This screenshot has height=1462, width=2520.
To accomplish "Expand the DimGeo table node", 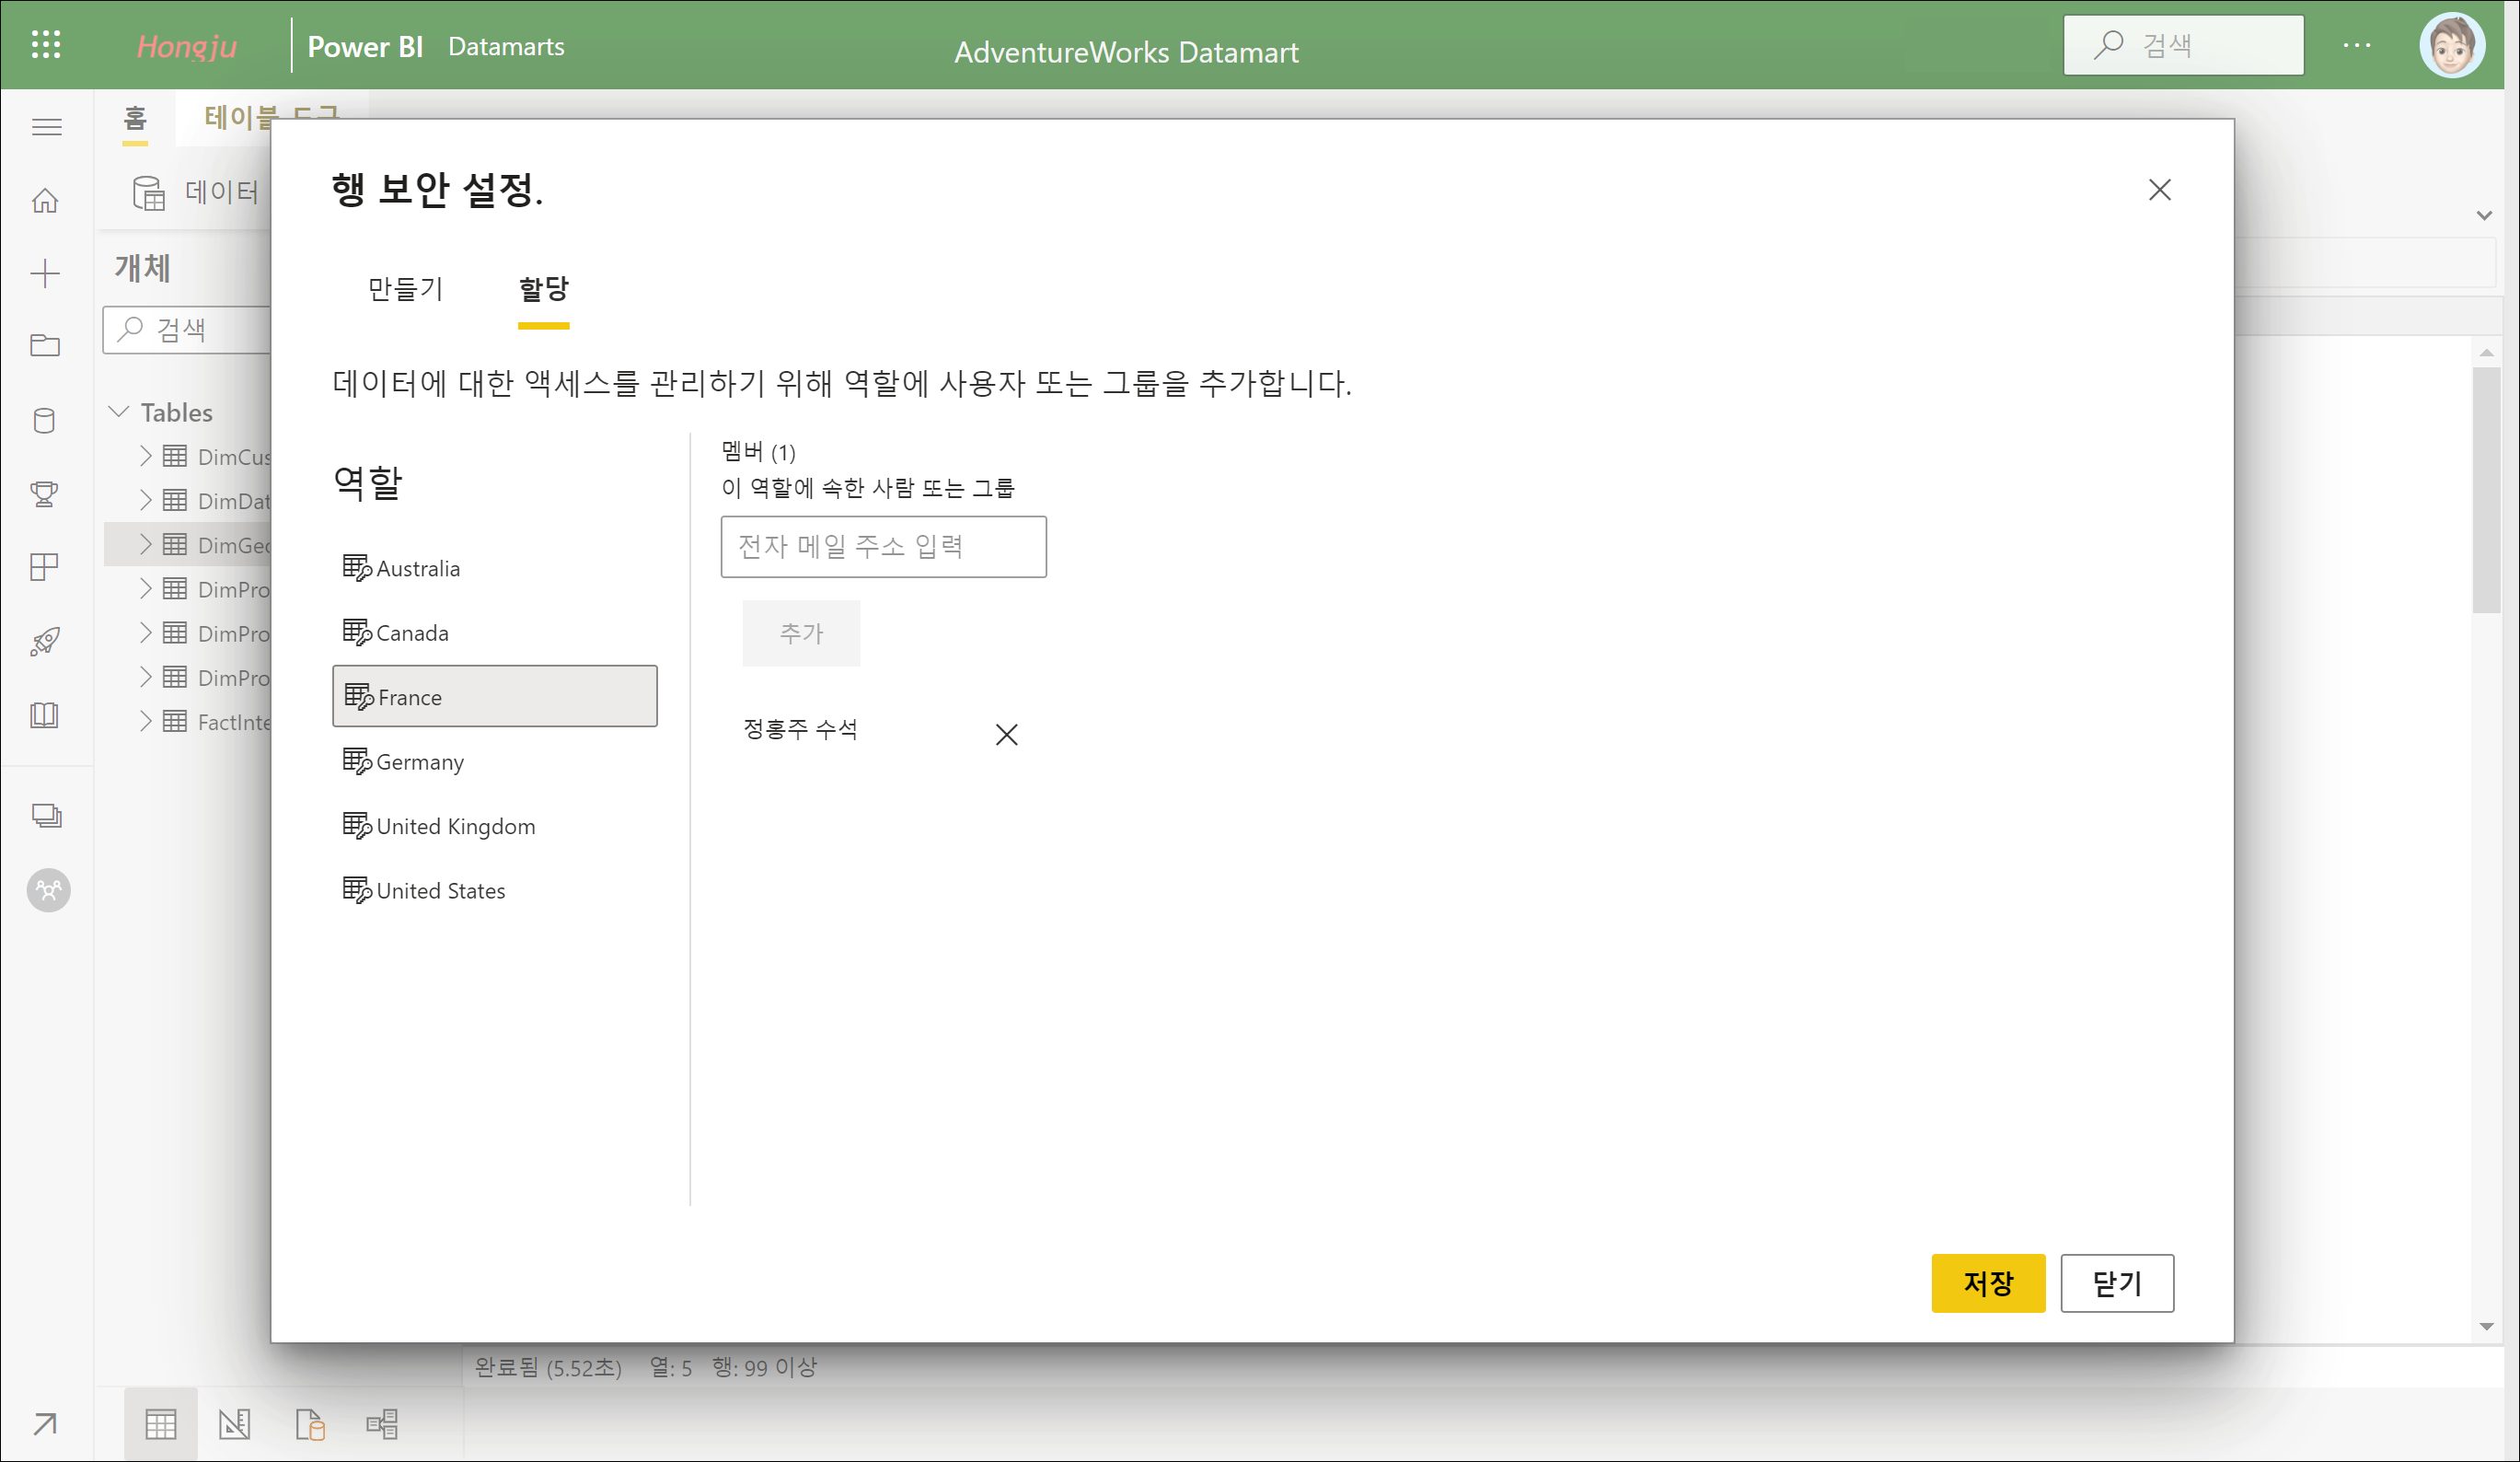I will (146, 544).
